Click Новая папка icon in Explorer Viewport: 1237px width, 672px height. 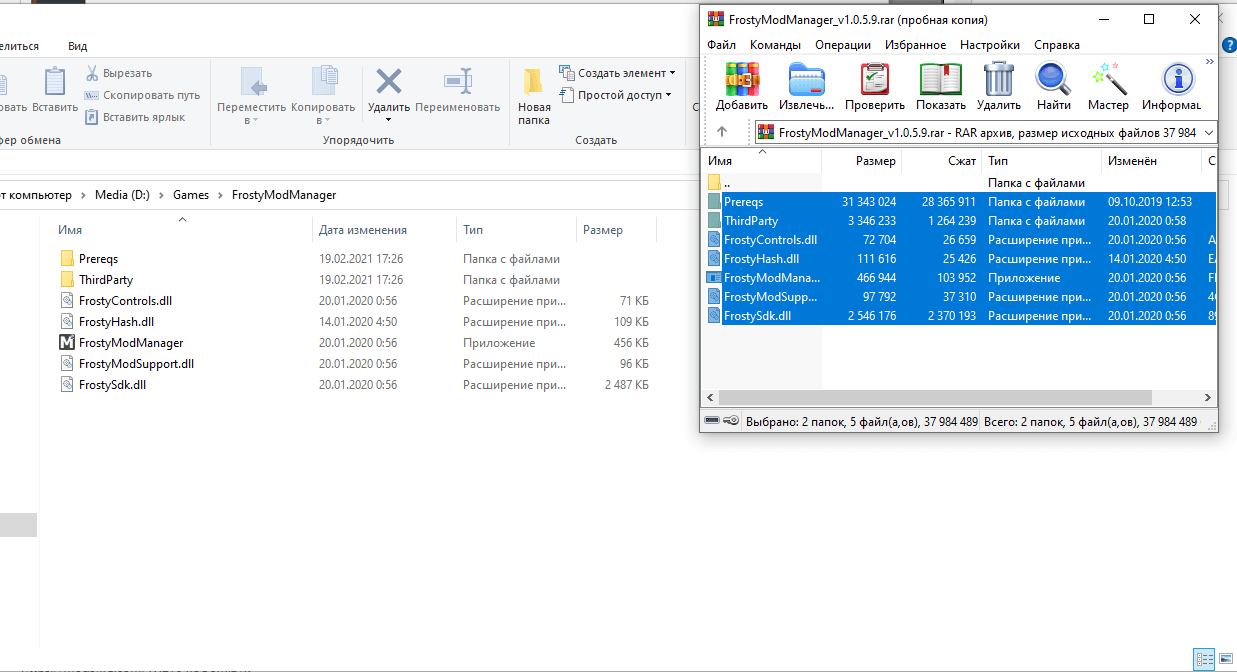click(534, 82)
